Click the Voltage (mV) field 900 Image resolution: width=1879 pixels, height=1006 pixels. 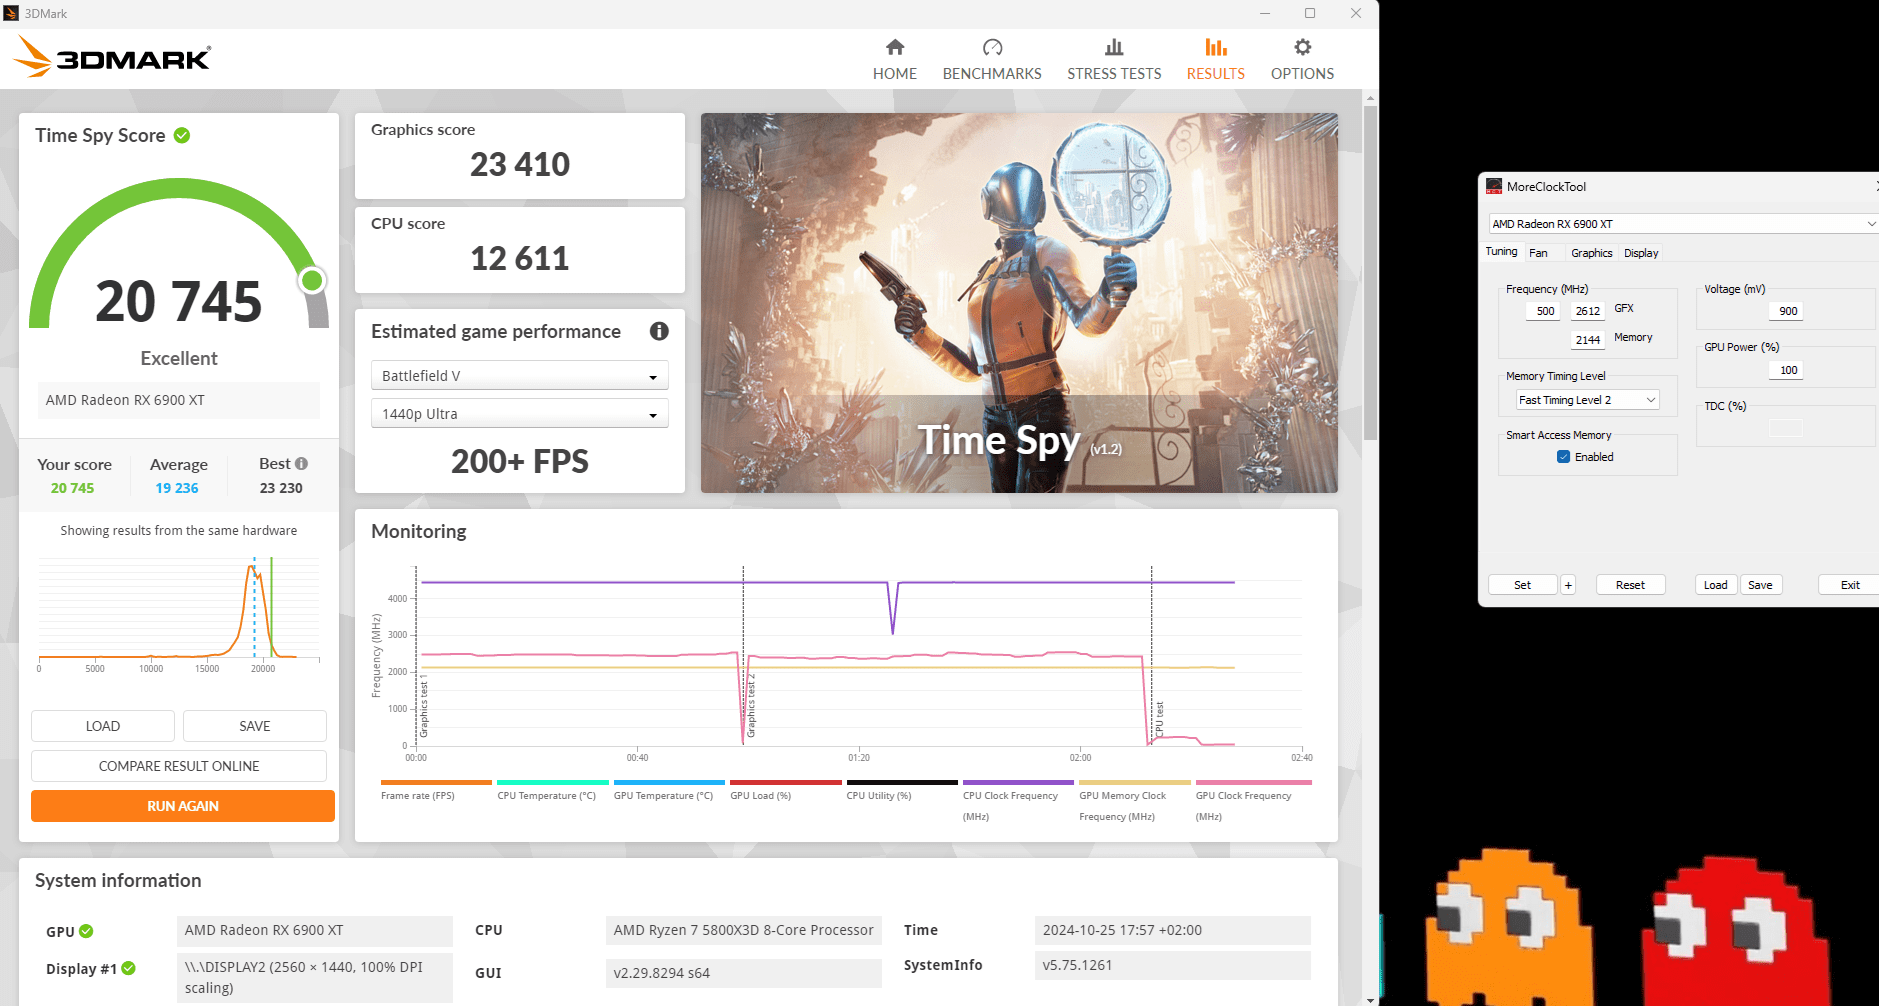[1785, 311]
